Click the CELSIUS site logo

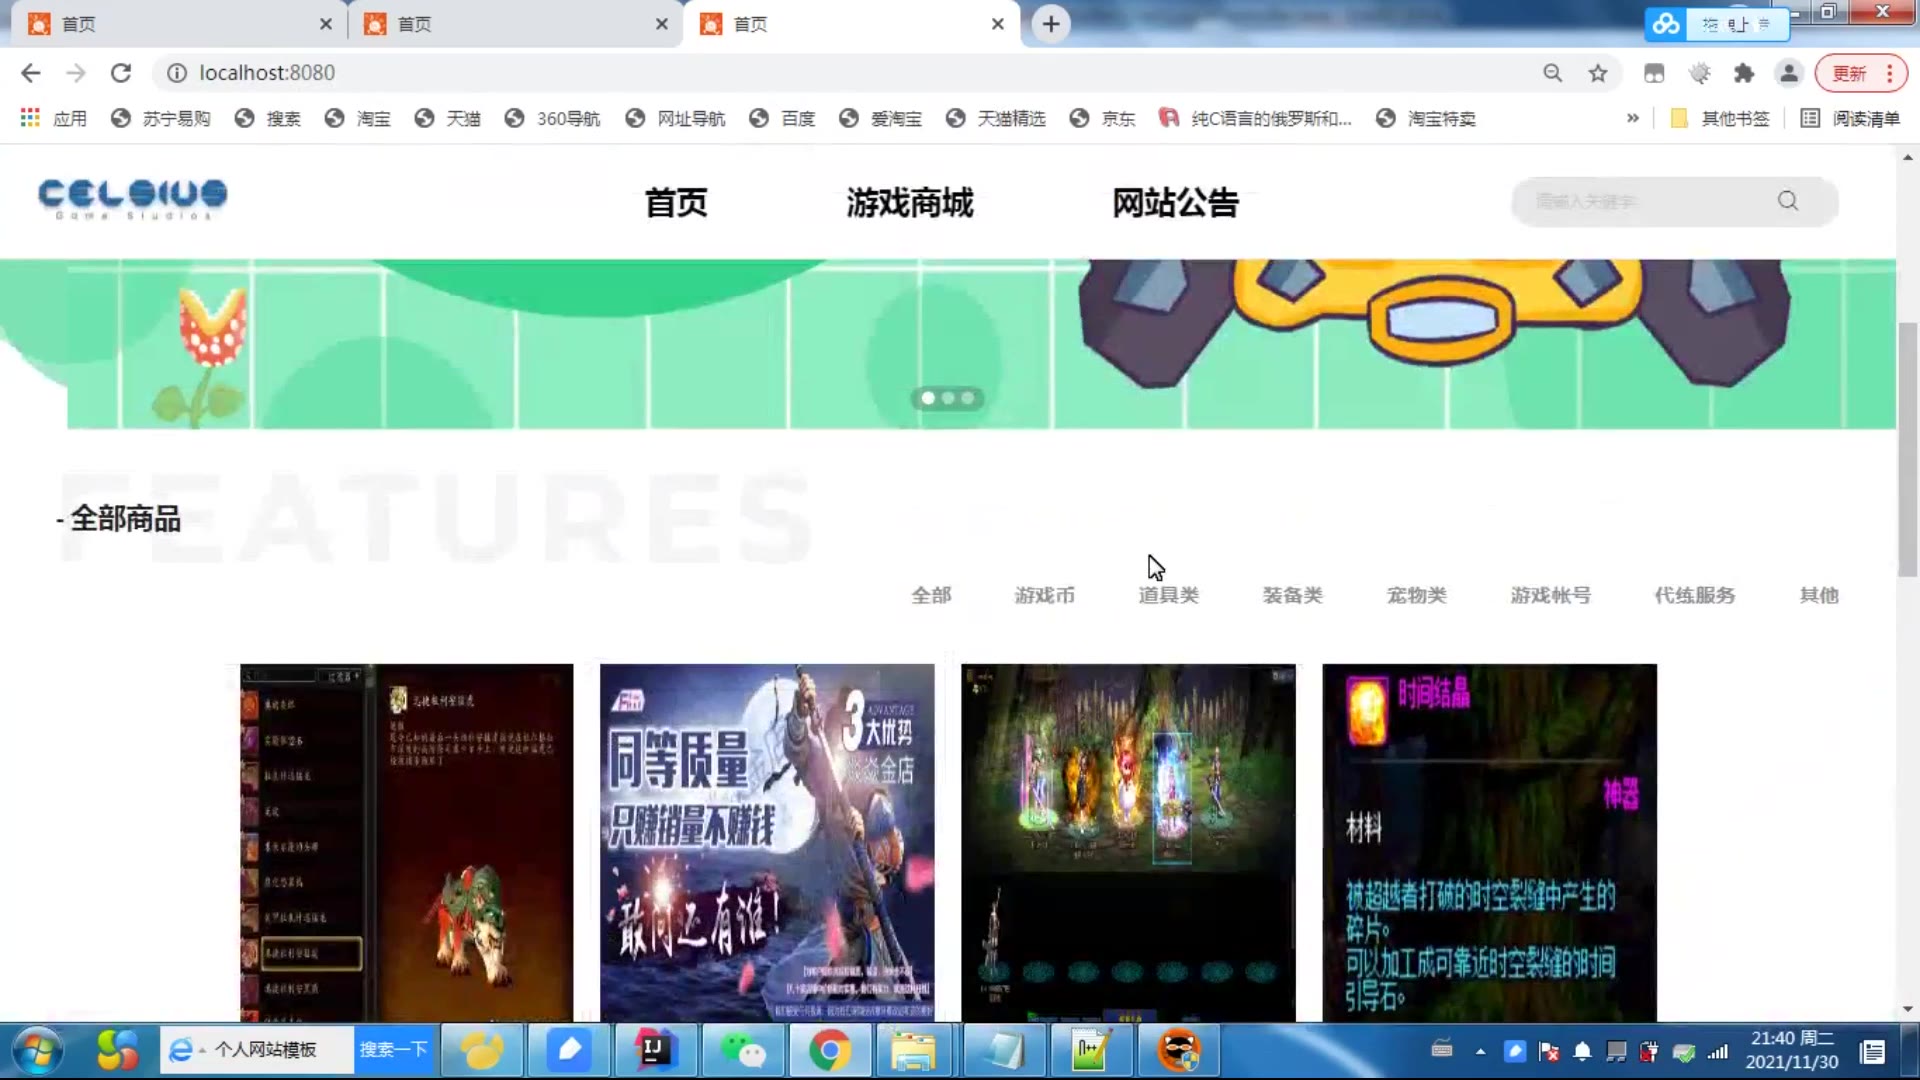pos(133,198)
